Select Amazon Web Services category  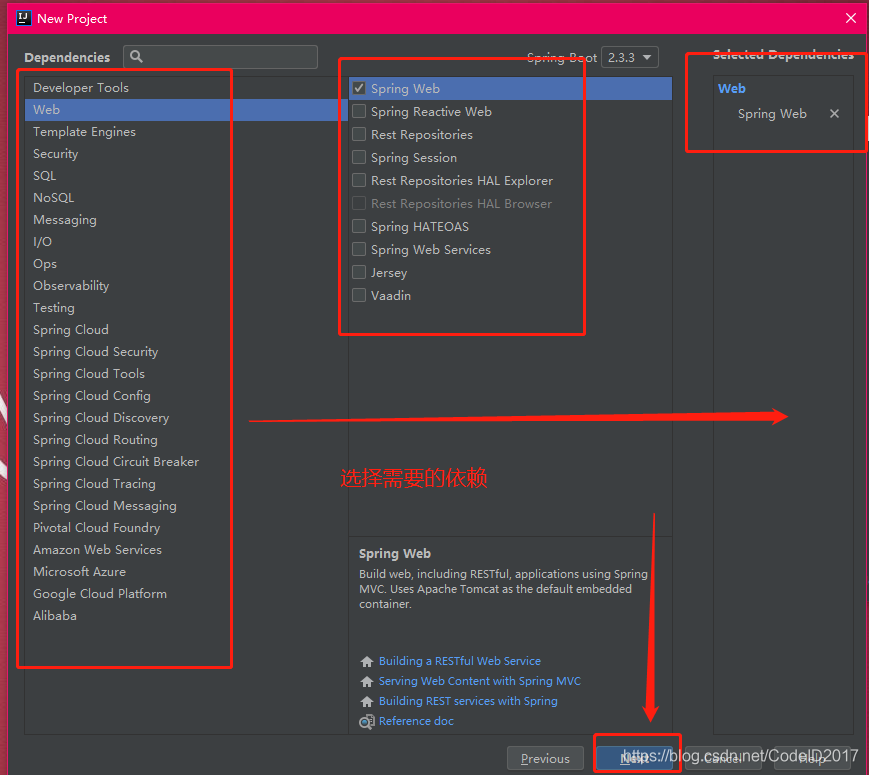point(186,549)
